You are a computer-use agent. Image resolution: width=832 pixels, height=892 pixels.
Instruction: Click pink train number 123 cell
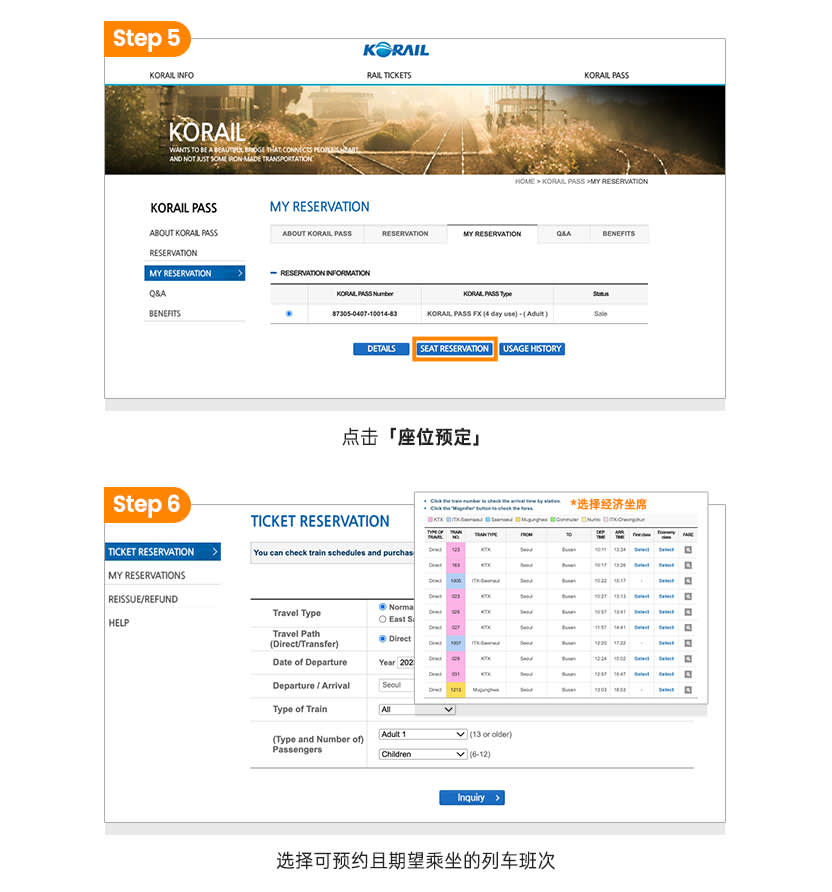pyautogui.click(x=456, y=549)
